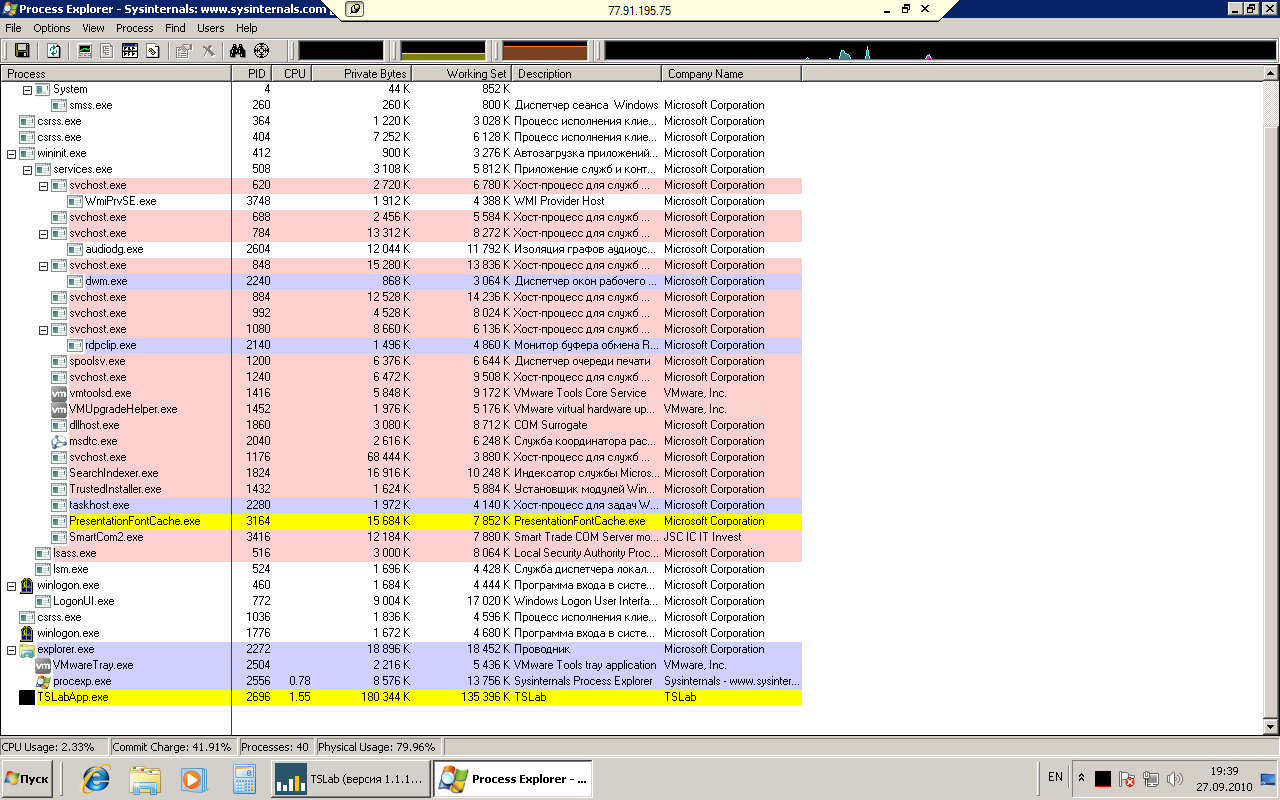
Task: Collapse the System process node
Action: pos(27,89)
